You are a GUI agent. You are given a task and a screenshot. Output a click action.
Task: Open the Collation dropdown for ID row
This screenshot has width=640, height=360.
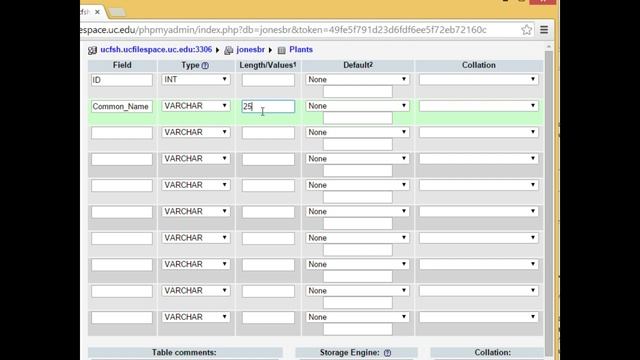478,80
